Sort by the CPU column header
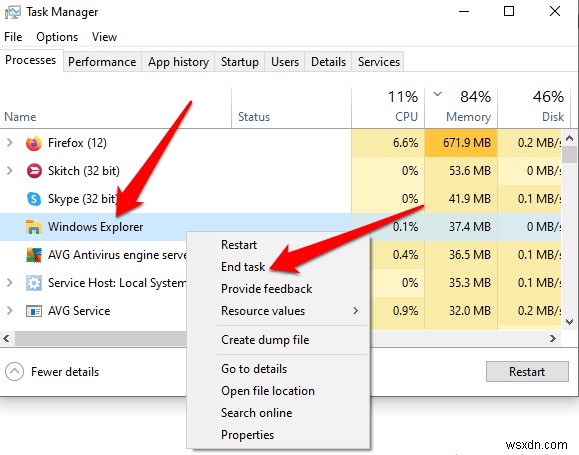The width and height of the screenshot is (579, 455). coord(406,117)
